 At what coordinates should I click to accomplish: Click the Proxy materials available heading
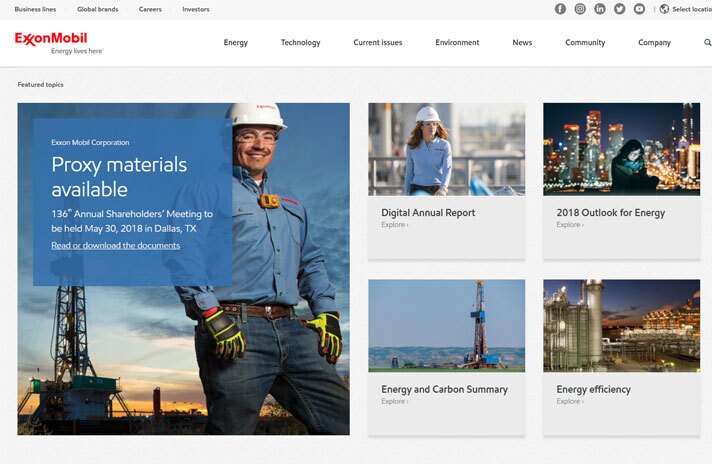(119, 177)
